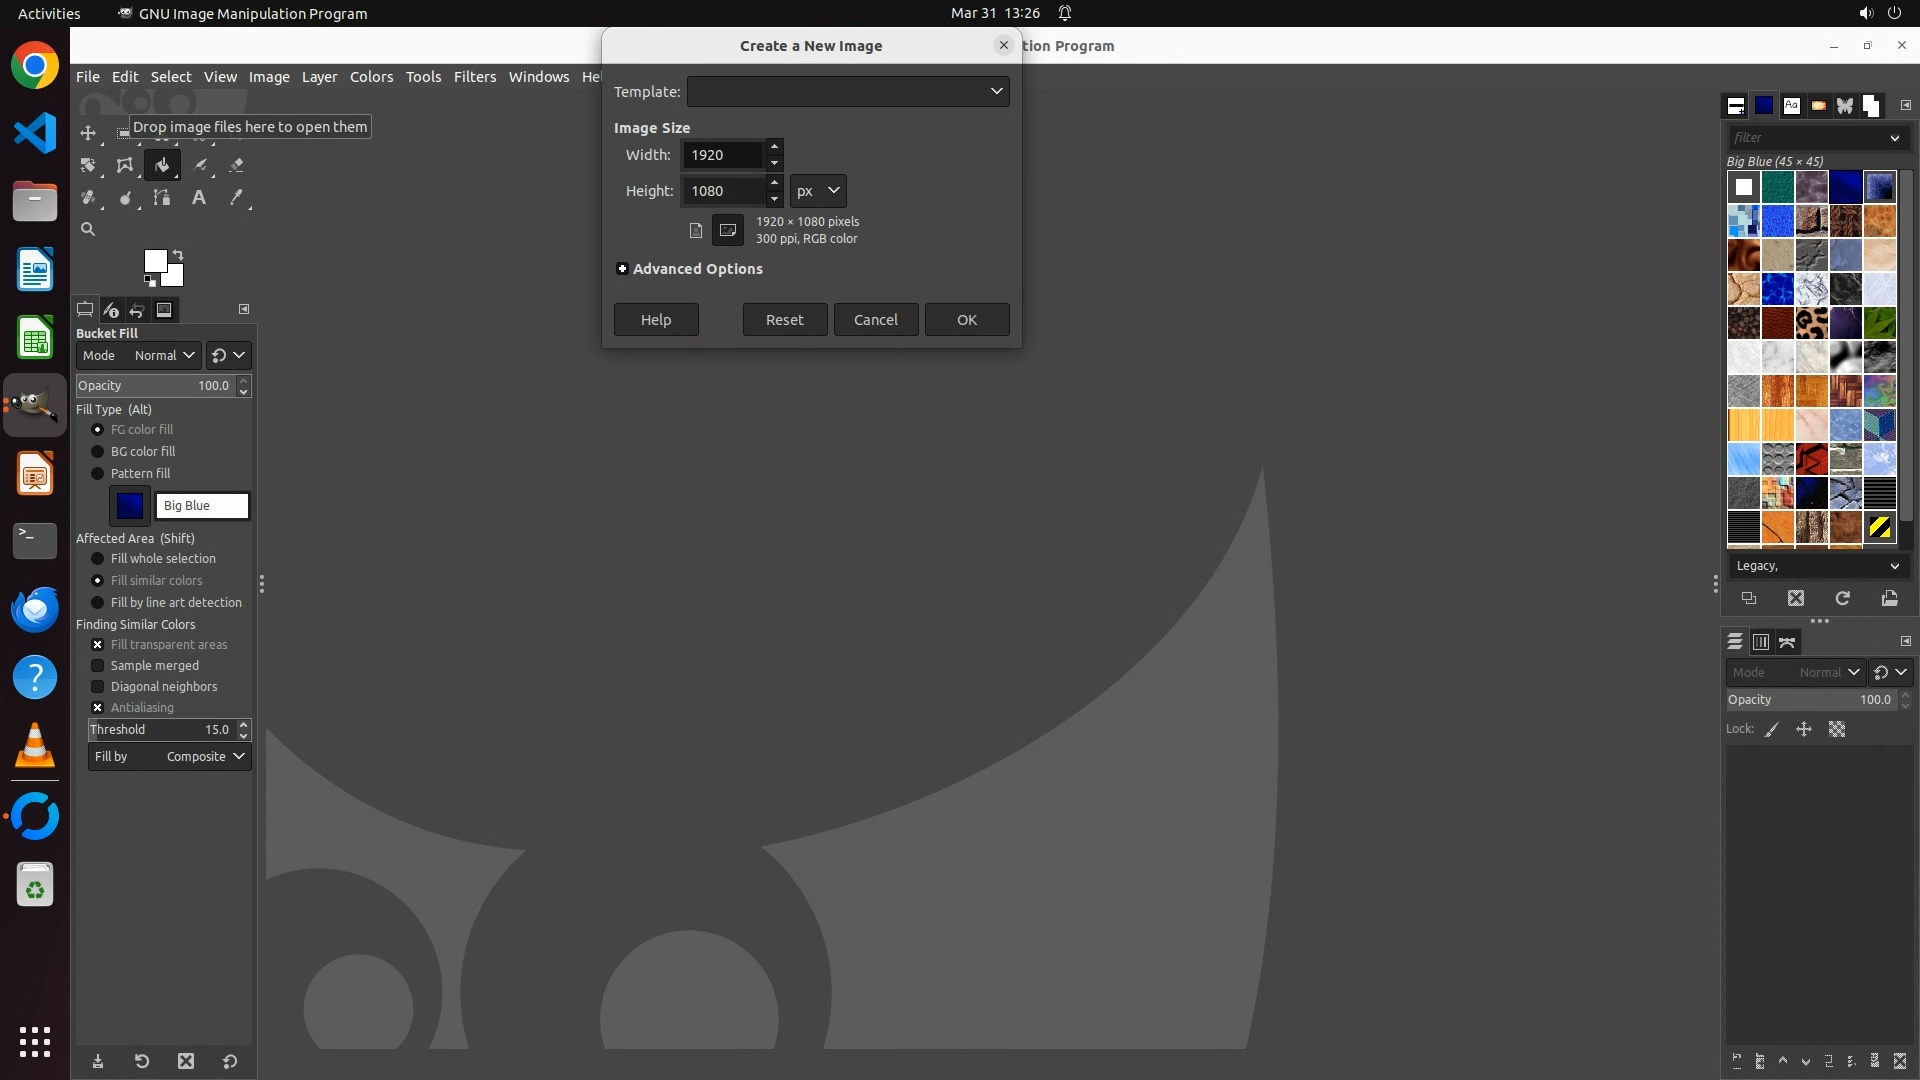Open the px unit dropdown
This screenshot has width=1920, height=1080.
(818, 191)
